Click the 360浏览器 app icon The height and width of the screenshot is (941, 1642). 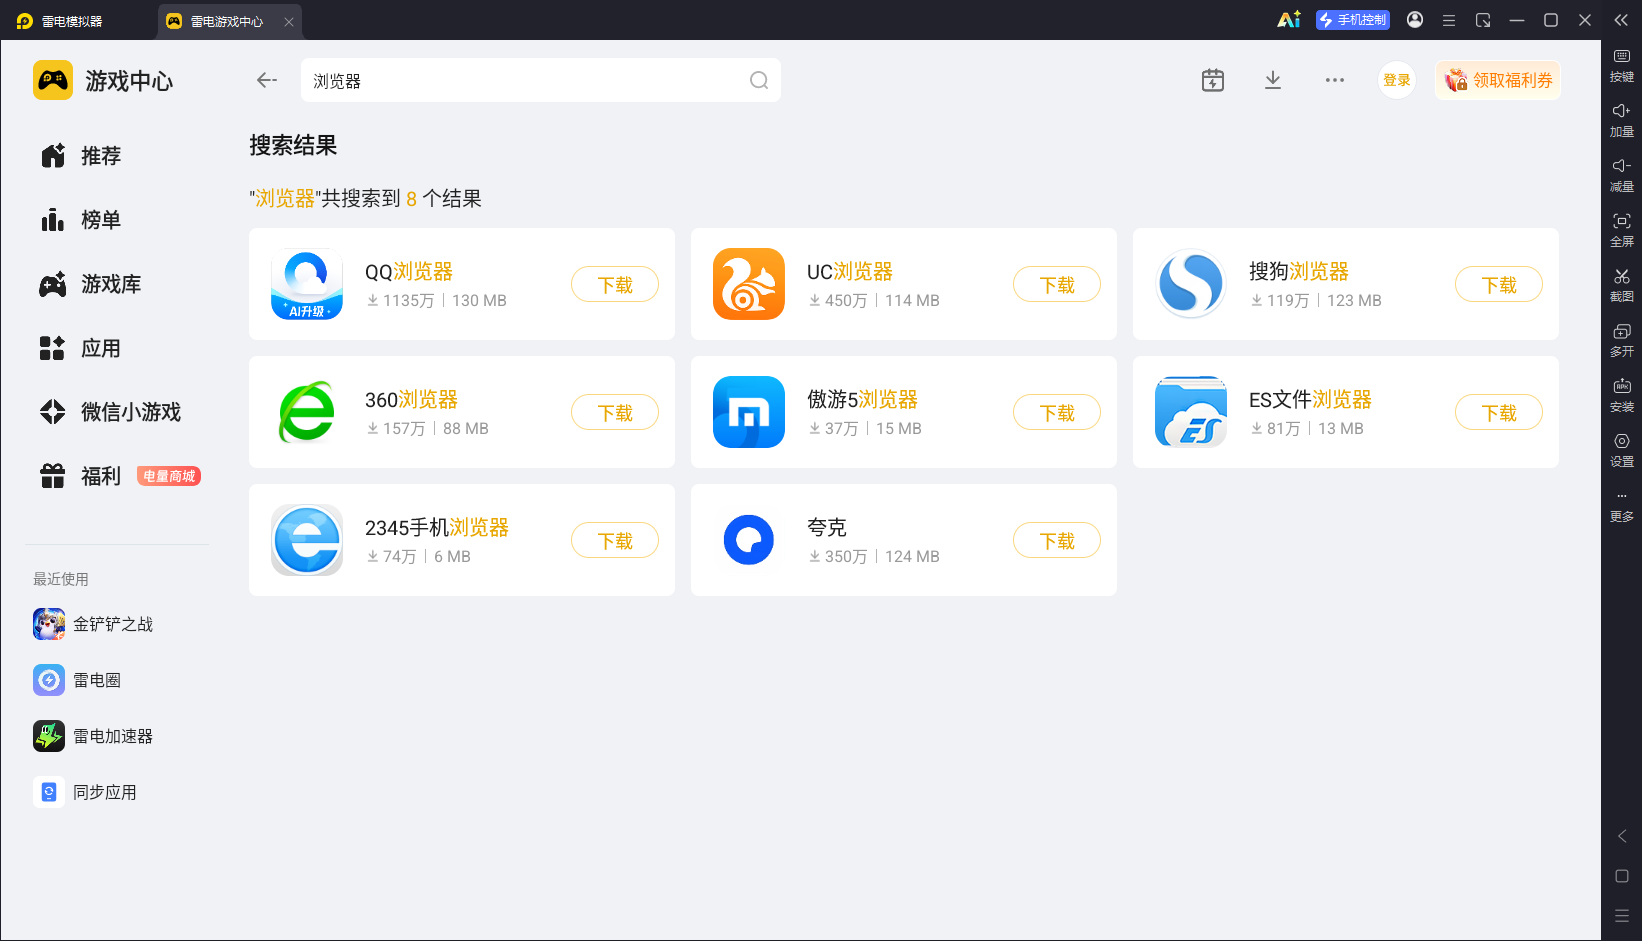click(x=307, y=412)
